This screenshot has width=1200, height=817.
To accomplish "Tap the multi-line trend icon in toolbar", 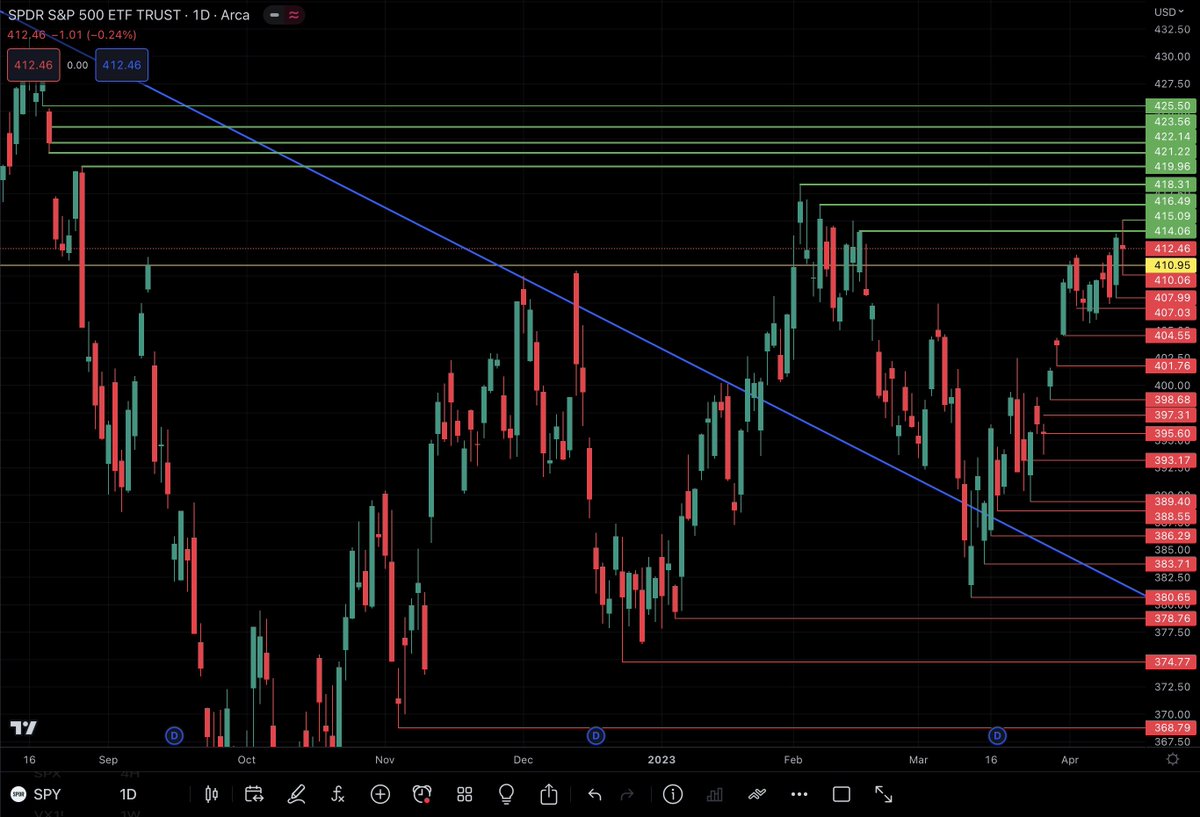I will click(756, 795).
